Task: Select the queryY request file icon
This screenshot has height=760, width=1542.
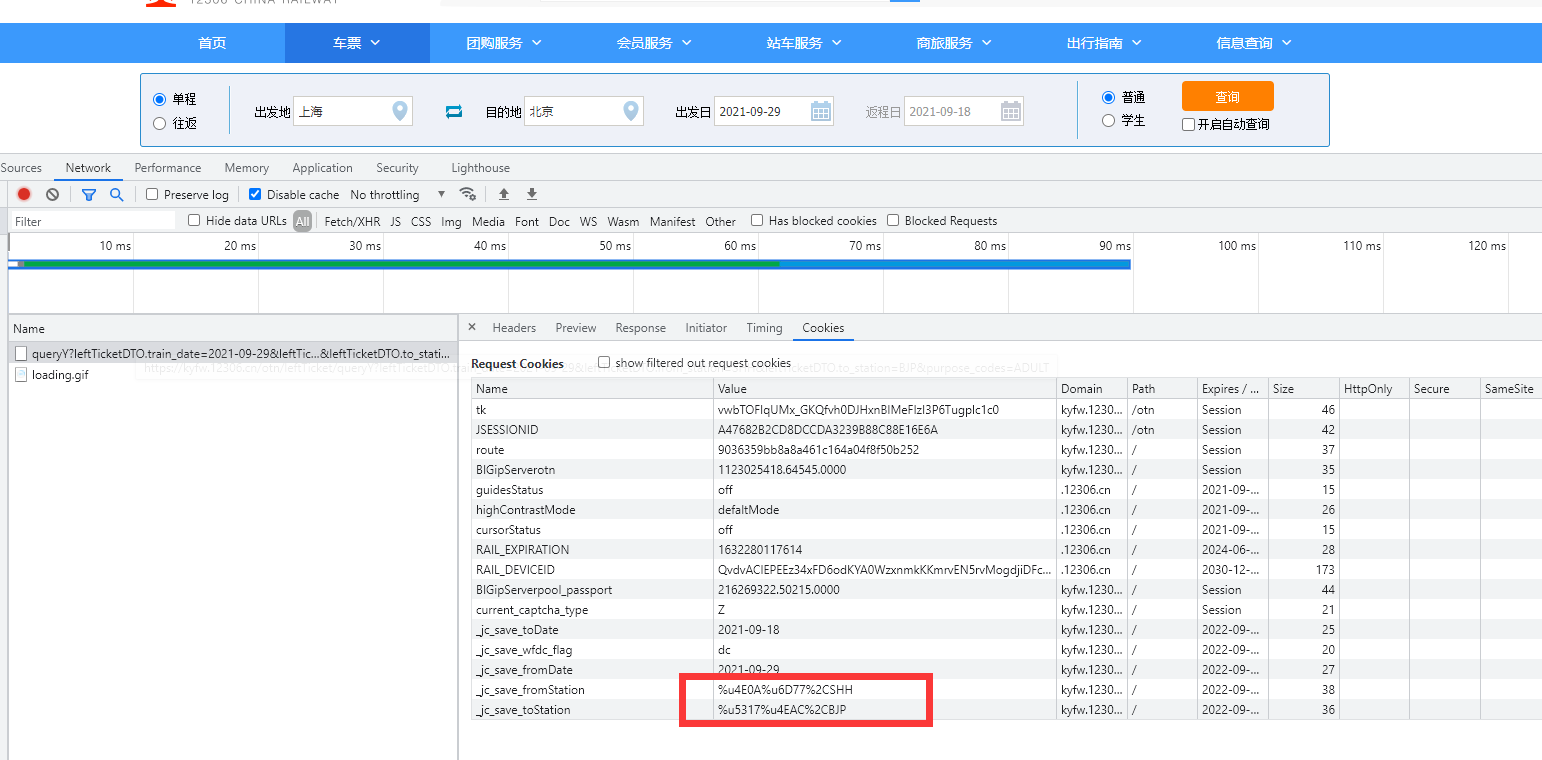Action: click(21, 354)
